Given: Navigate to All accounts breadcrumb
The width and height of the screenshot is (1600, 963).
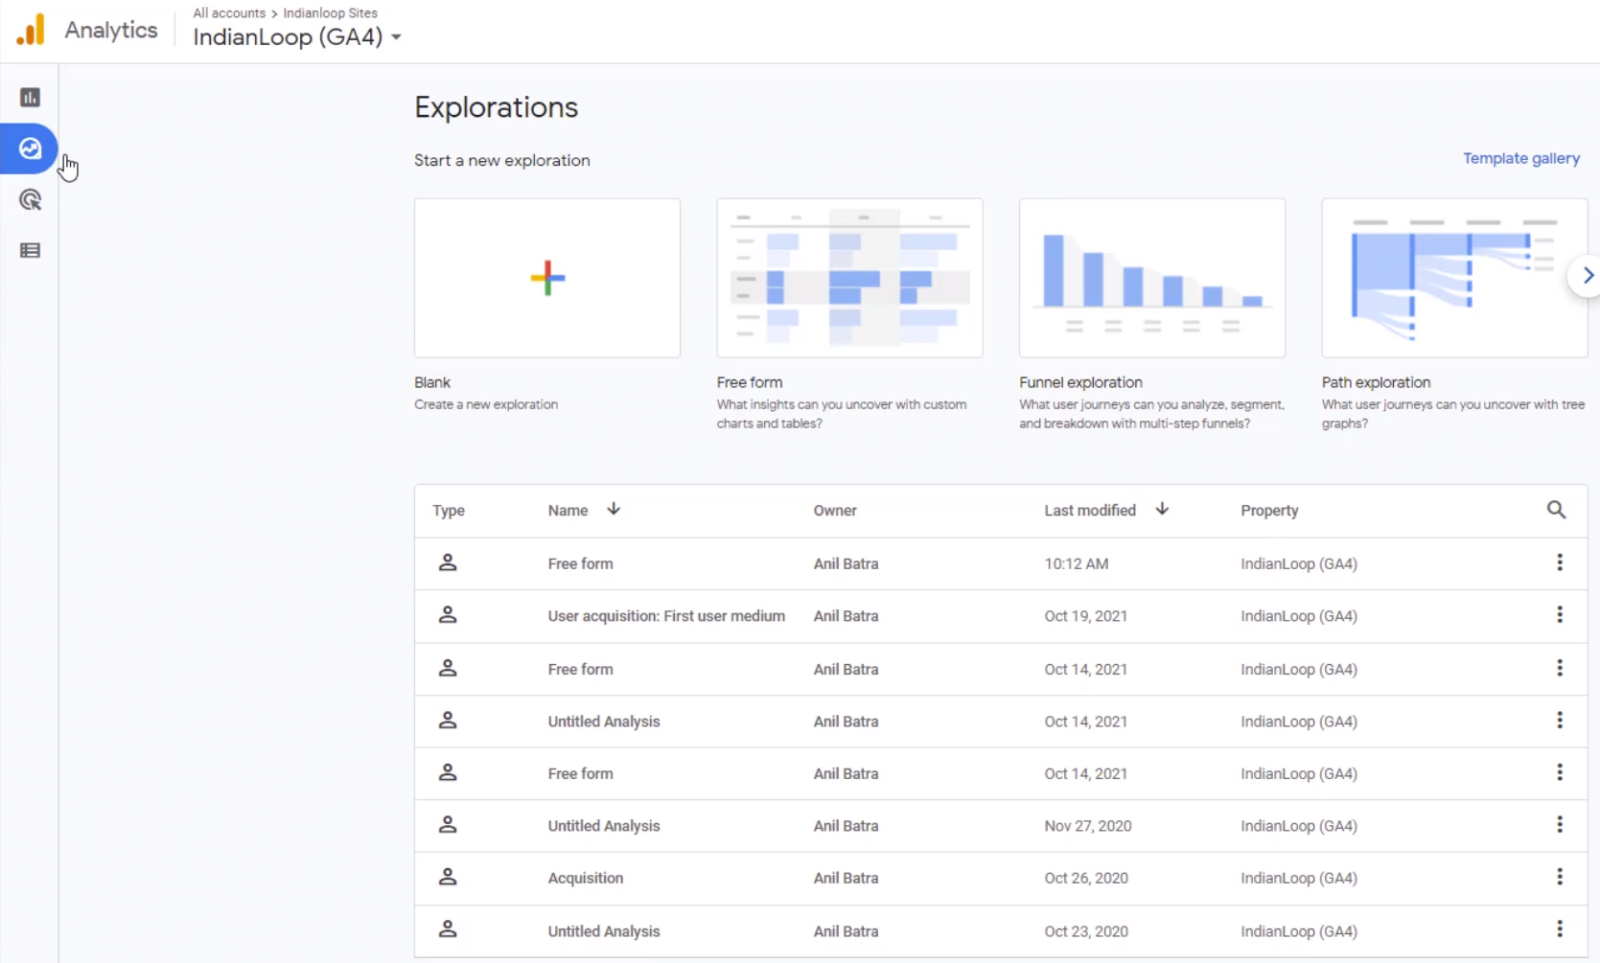Looking at the screenshot, I should (228, 12).
